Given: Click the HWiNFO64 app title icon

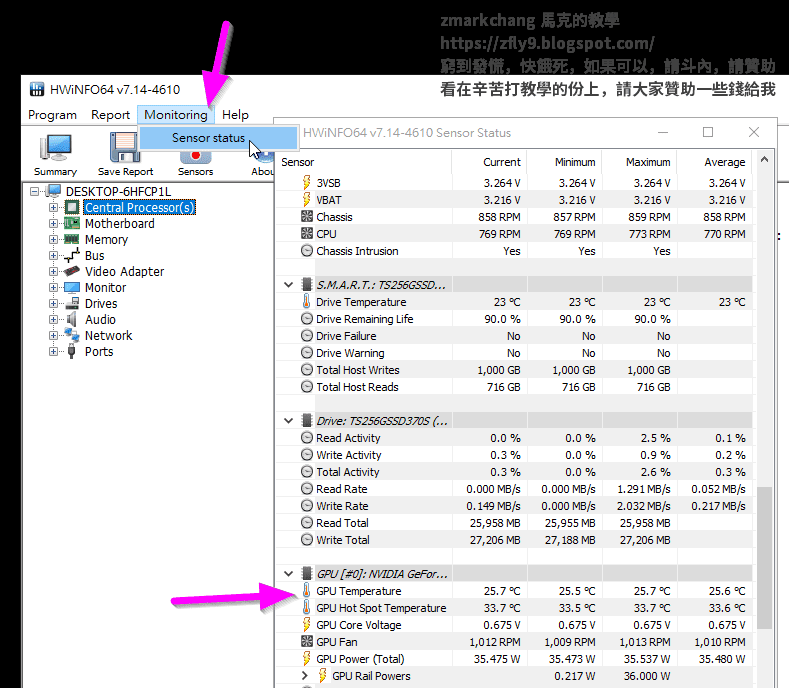Looking at the screenshot, I should (37, 89).
